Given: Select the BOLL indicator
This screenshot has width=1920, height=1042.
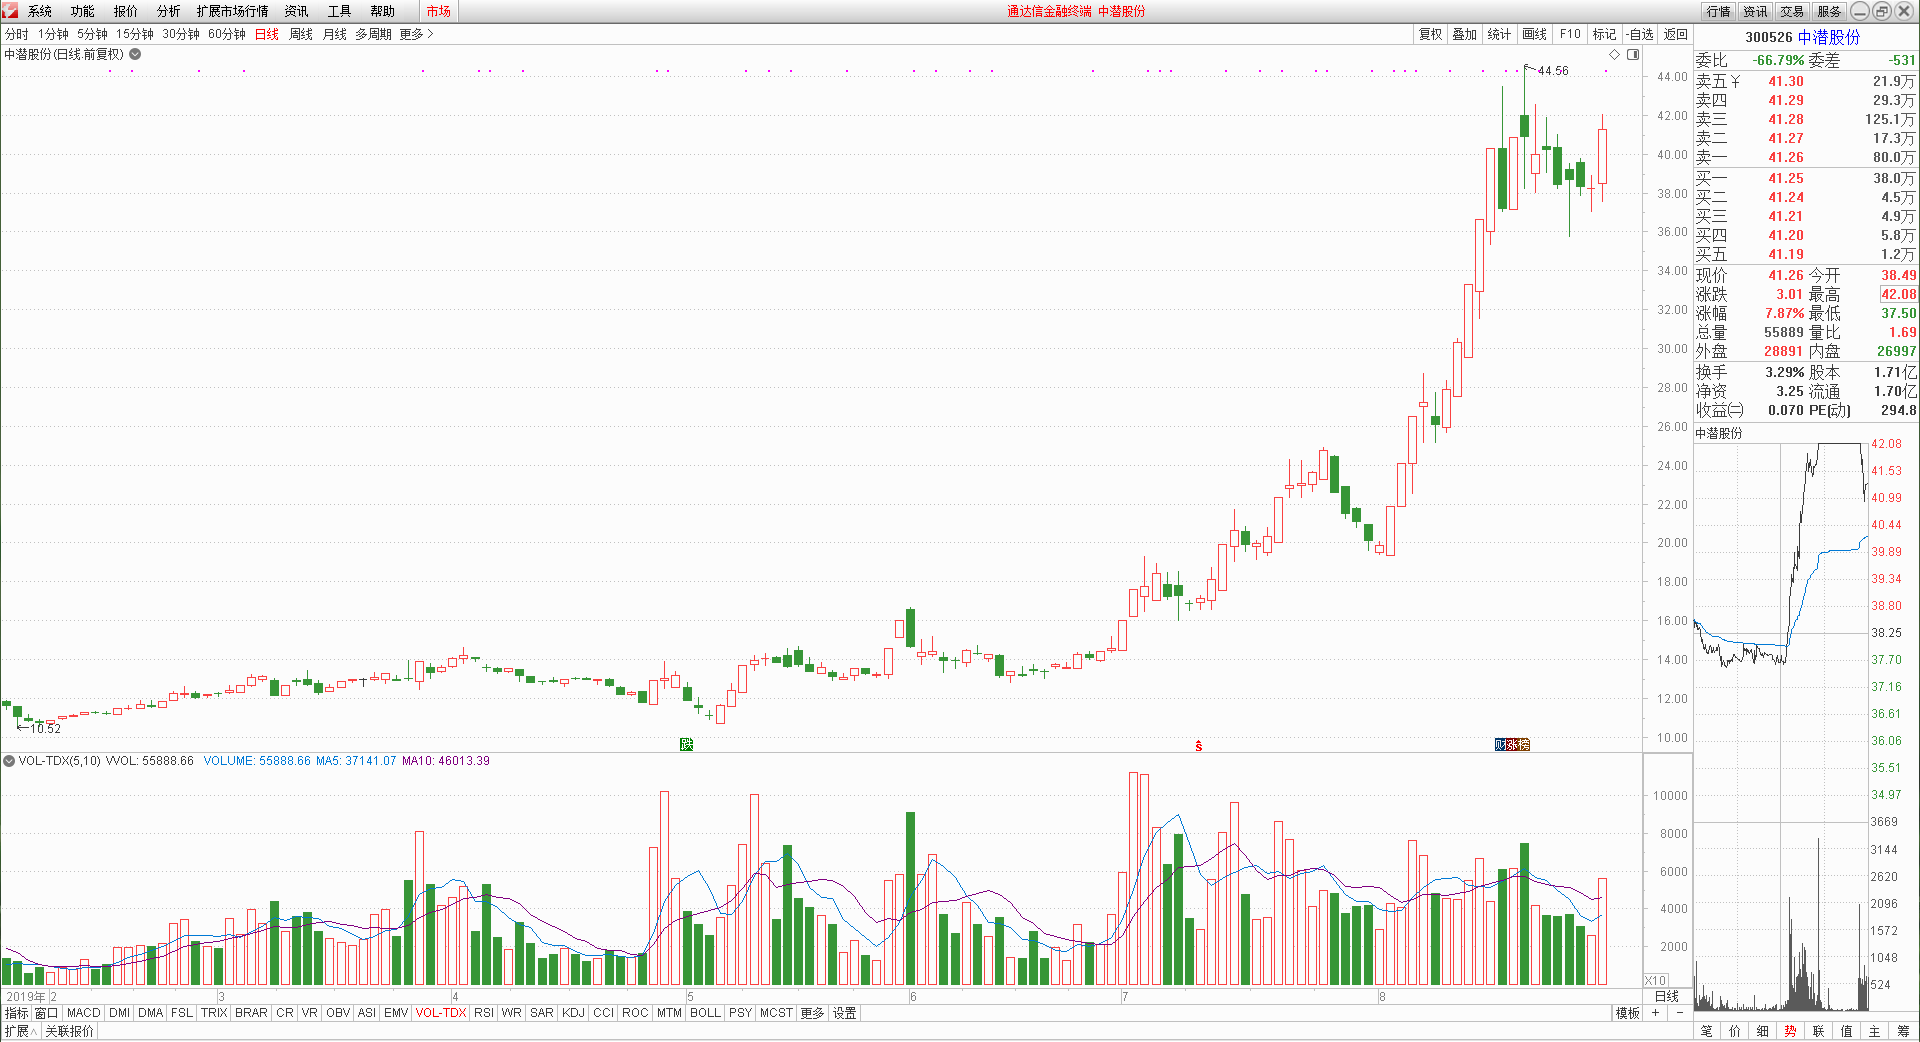Looking at the screenshot, I should tap(705, 1013).
